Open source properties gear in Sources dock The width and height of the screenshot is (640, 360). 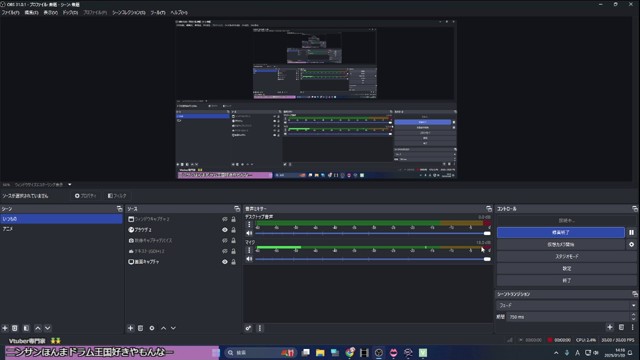point(152,328)
